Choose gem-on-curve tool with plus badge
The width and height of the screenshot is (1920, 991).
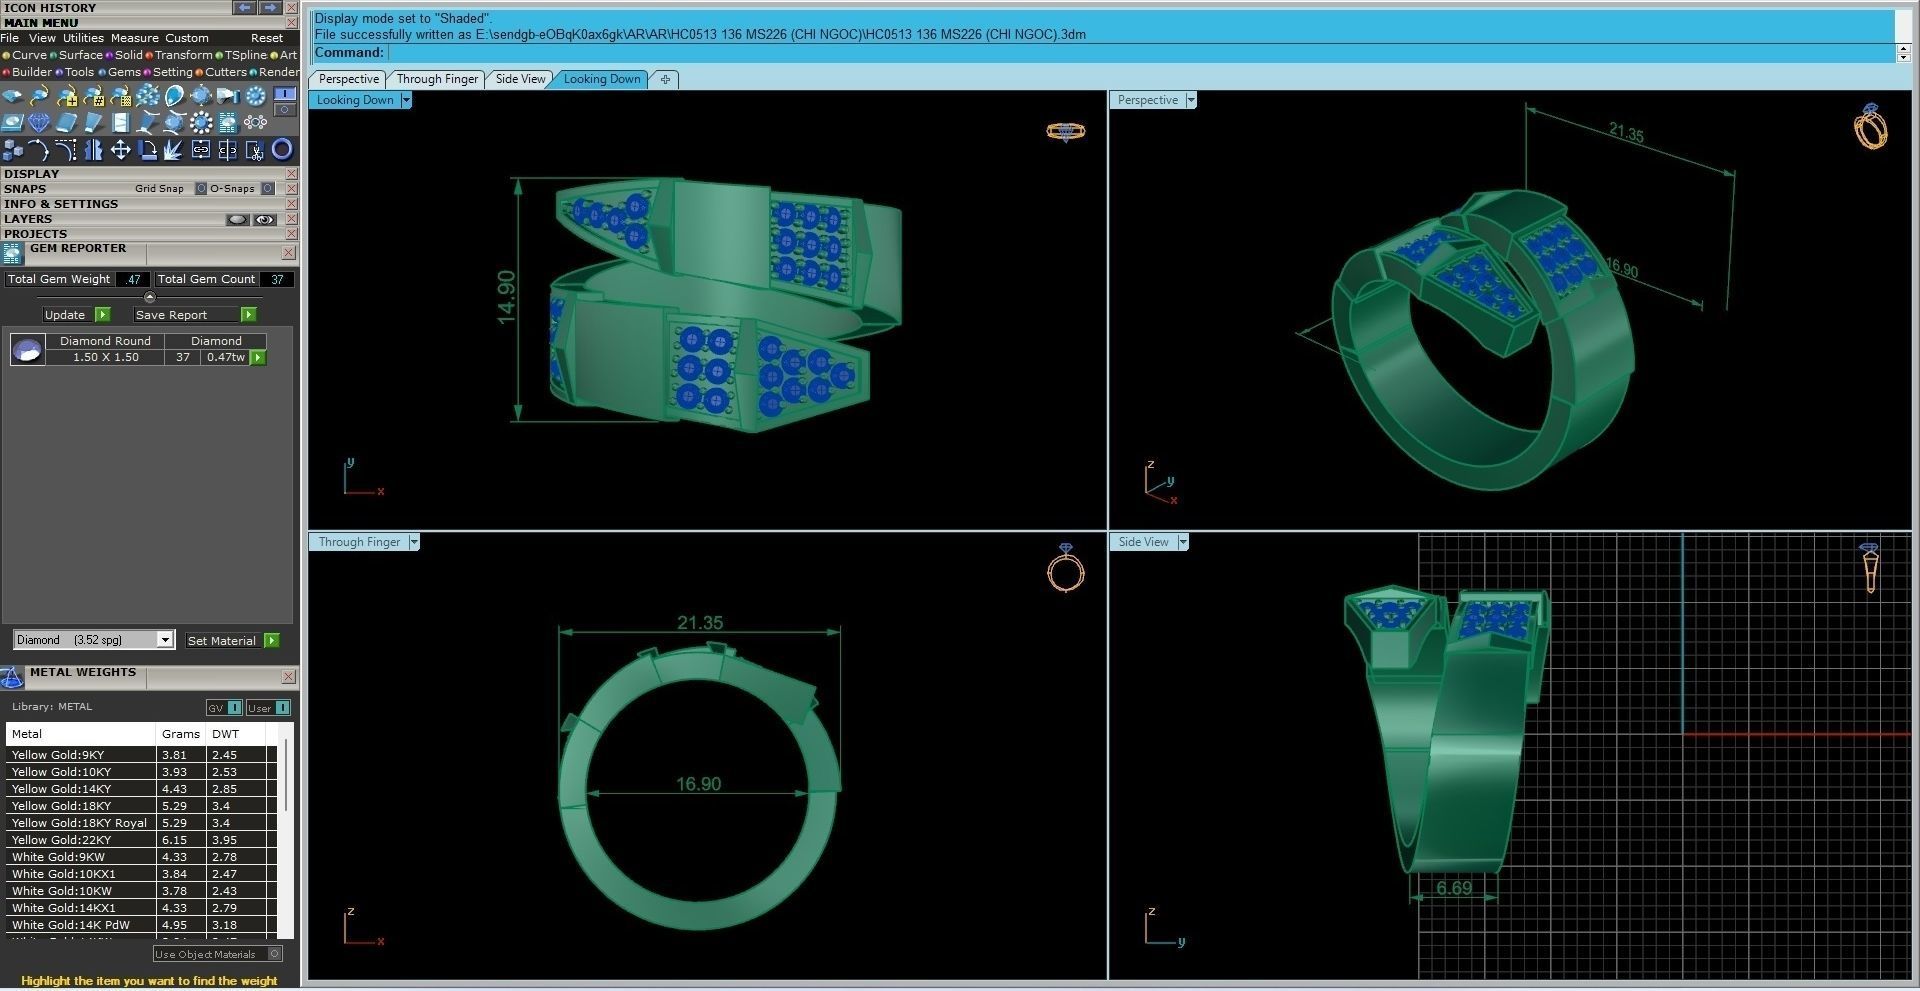(66, 96)
